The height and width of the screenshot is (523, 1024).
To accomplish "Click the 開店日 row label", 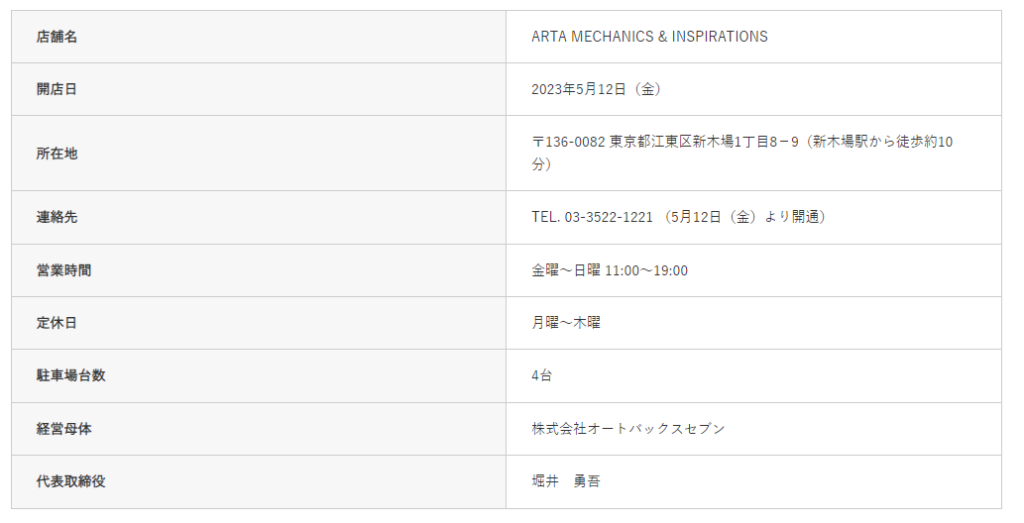I will click(57, 89).
